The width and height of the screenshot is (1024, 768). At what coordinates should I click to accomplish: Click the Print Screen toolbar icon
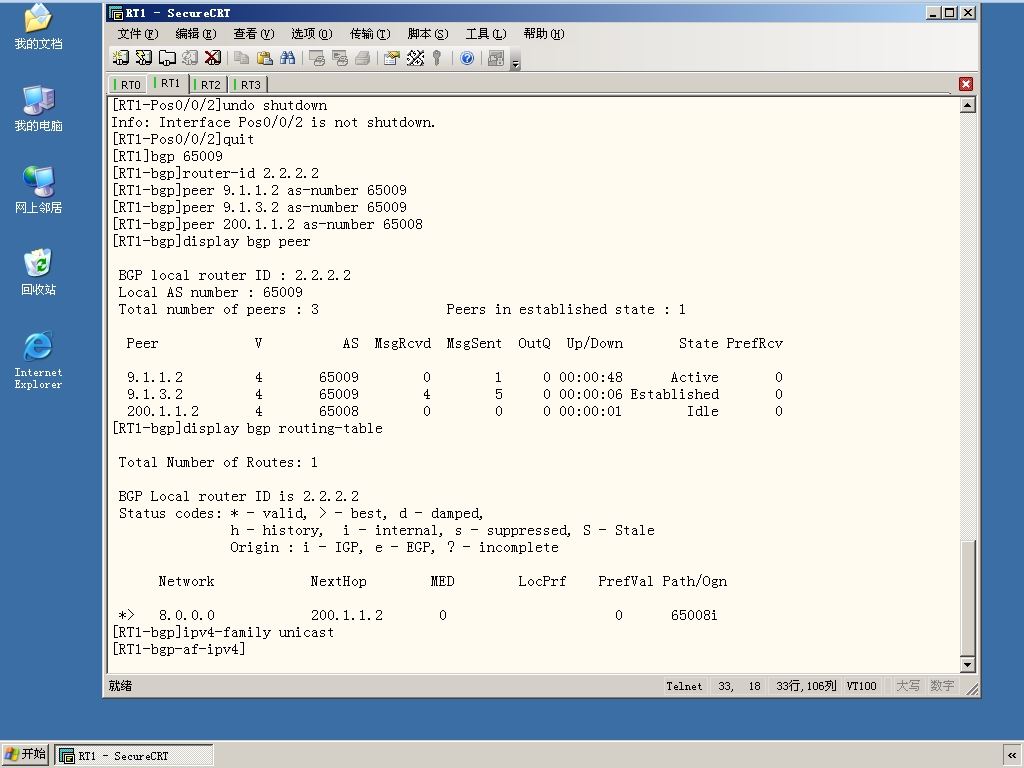[317, 58]
